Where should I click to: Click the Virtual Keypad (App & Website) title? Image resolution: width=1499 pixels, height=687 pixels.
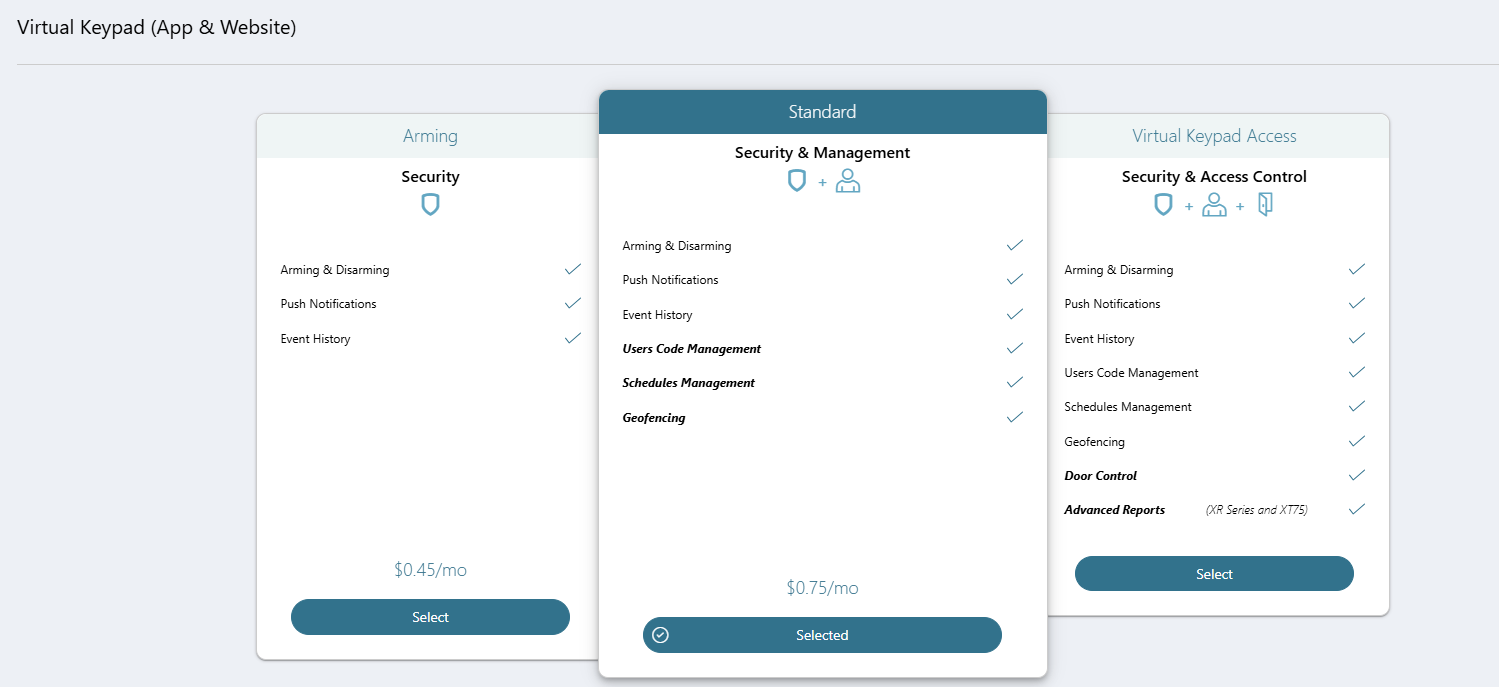(x=156, y=27)
